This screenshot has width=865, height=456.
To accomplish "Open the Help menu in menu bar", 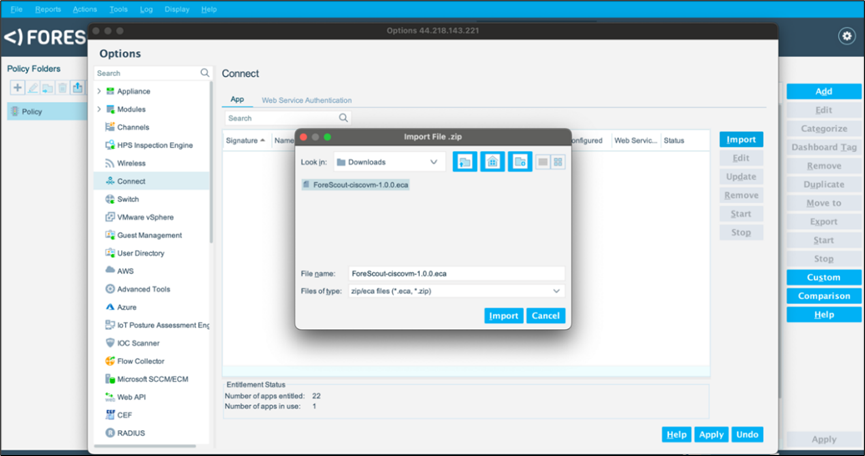I will click(x=209, y=9).
